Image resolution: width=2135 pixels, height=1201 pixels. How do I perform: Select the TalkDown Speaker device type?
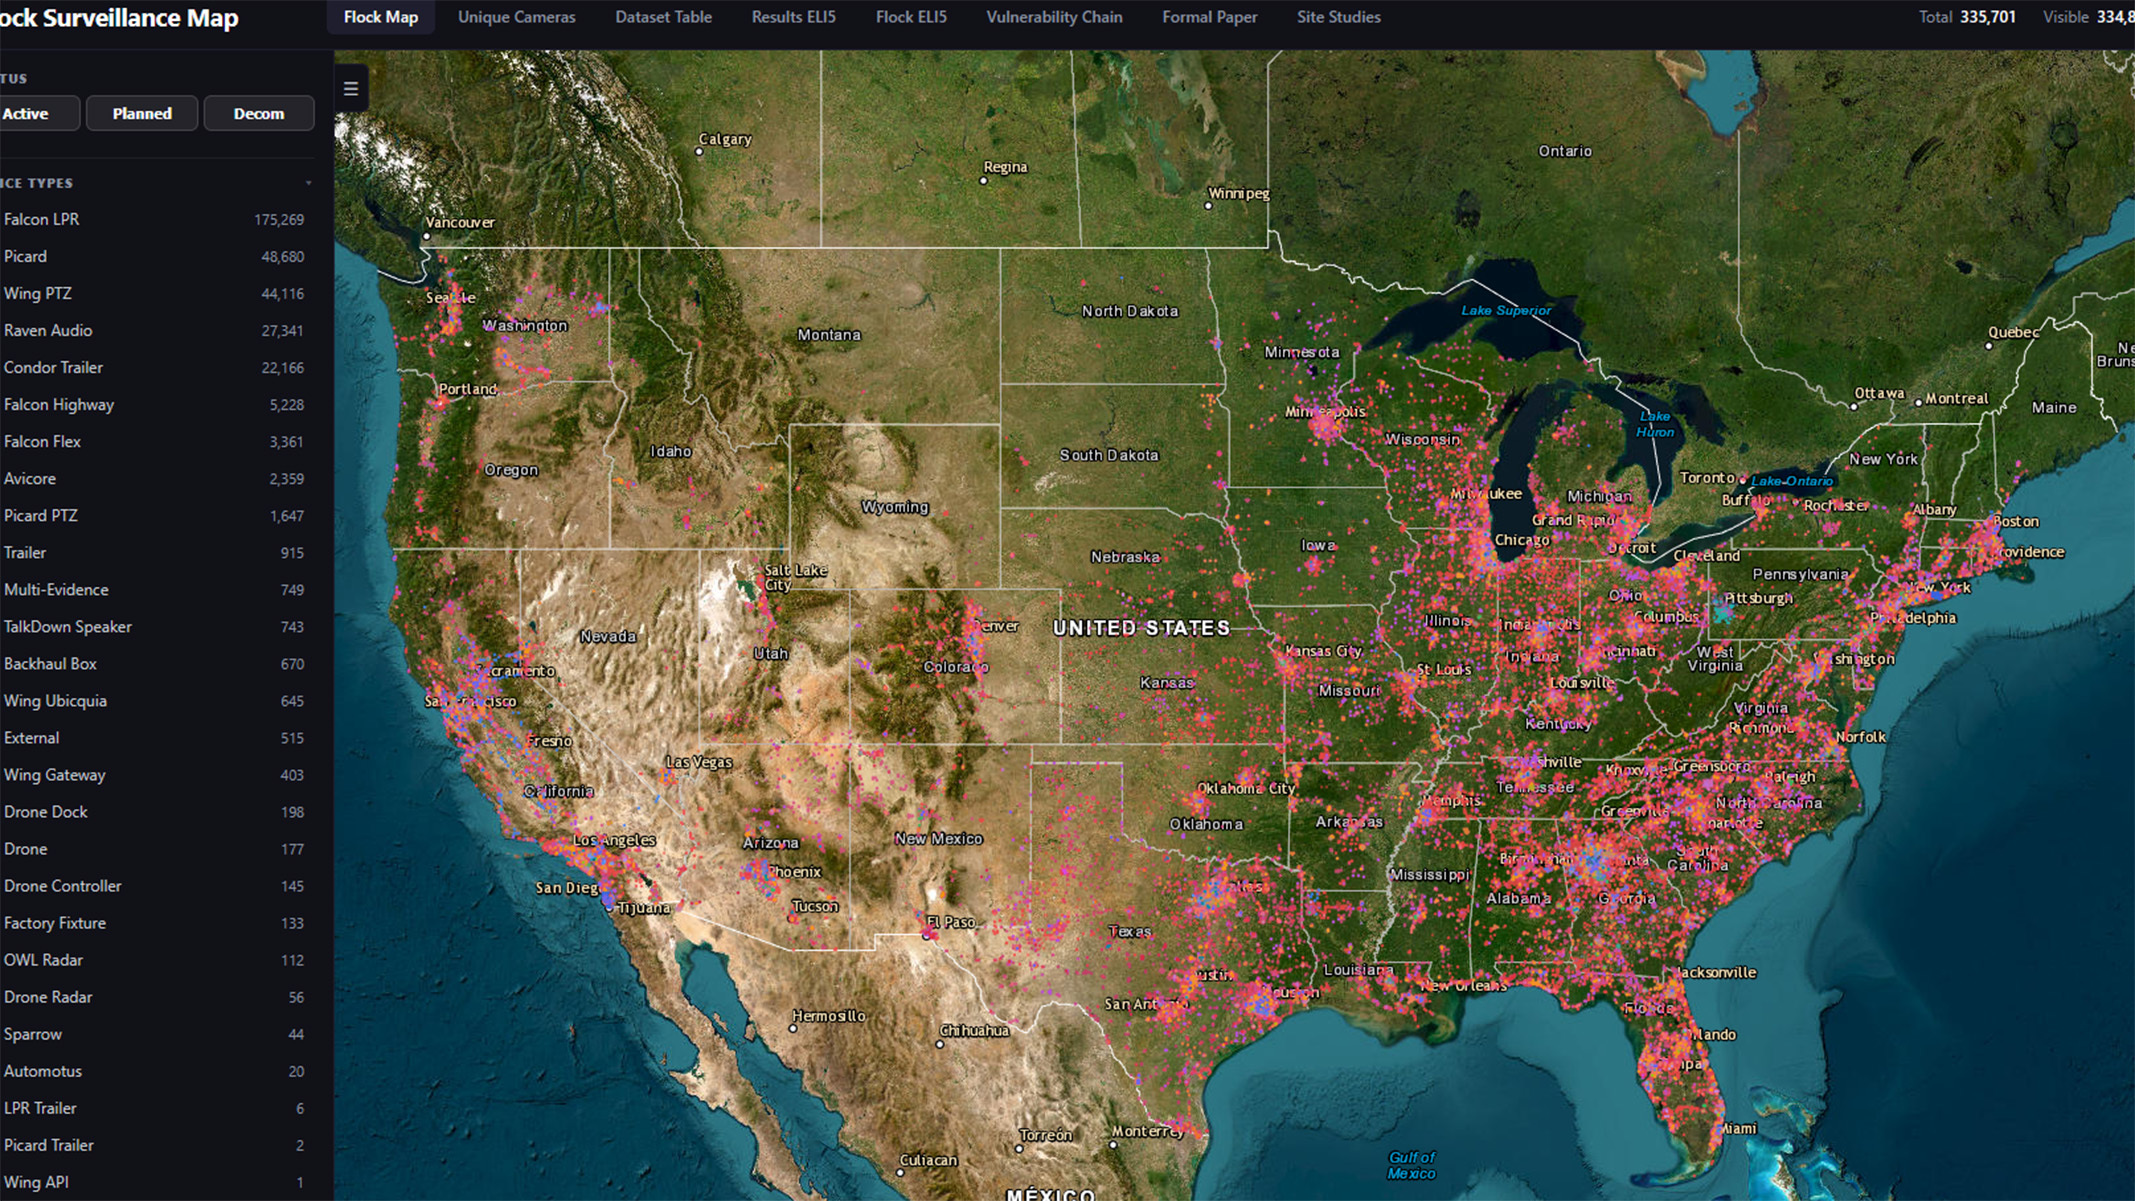click(155, 626)
